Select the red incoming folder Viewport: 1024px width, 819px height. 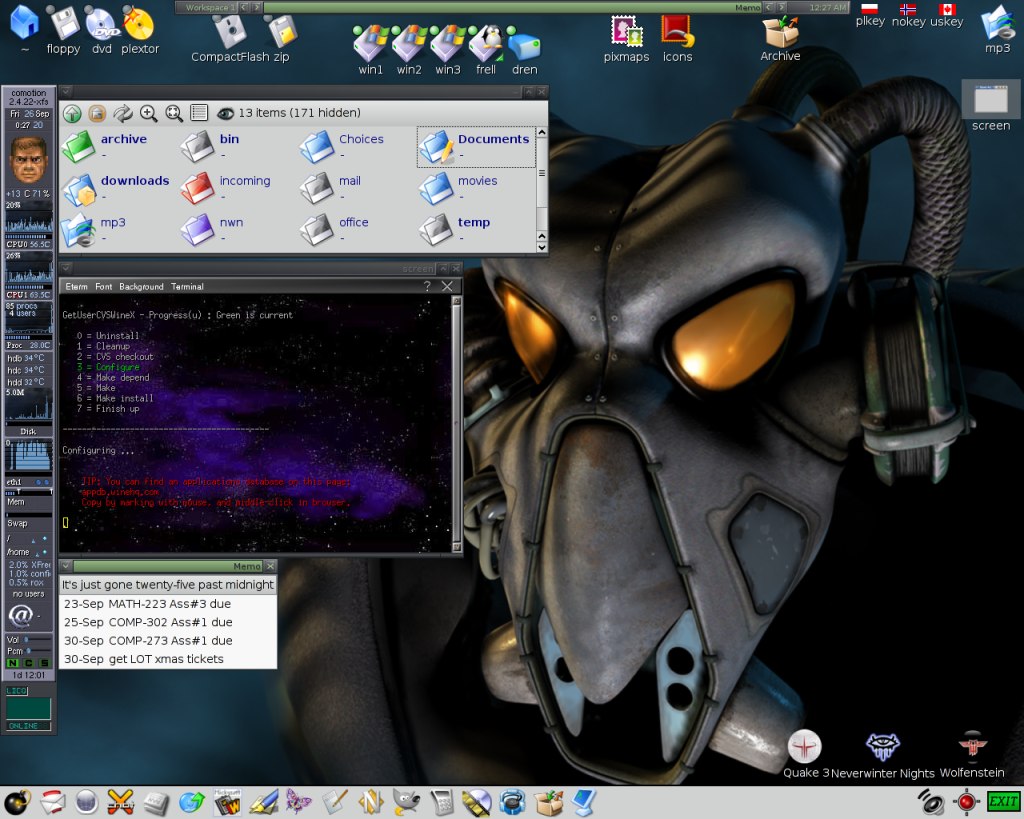225,188
